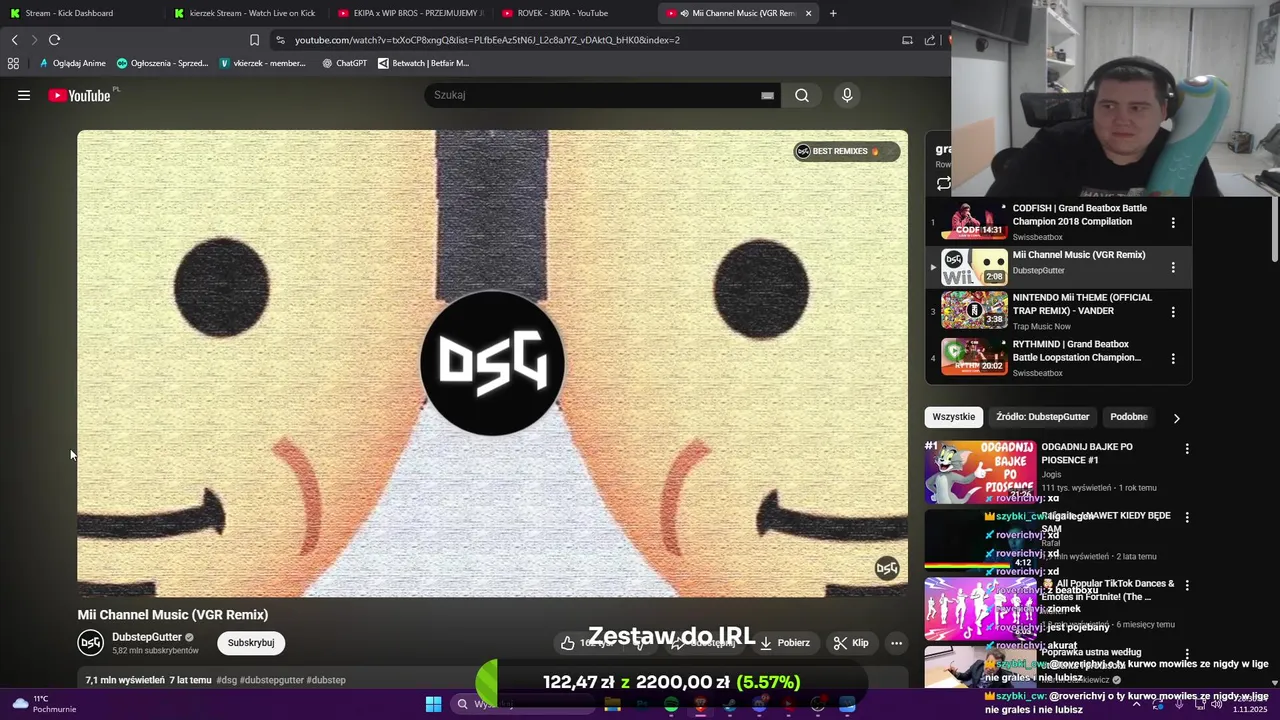This screenshot has width=1280, height=720.
Task: Open Windows Start menu
Action: tap(433, 704)
